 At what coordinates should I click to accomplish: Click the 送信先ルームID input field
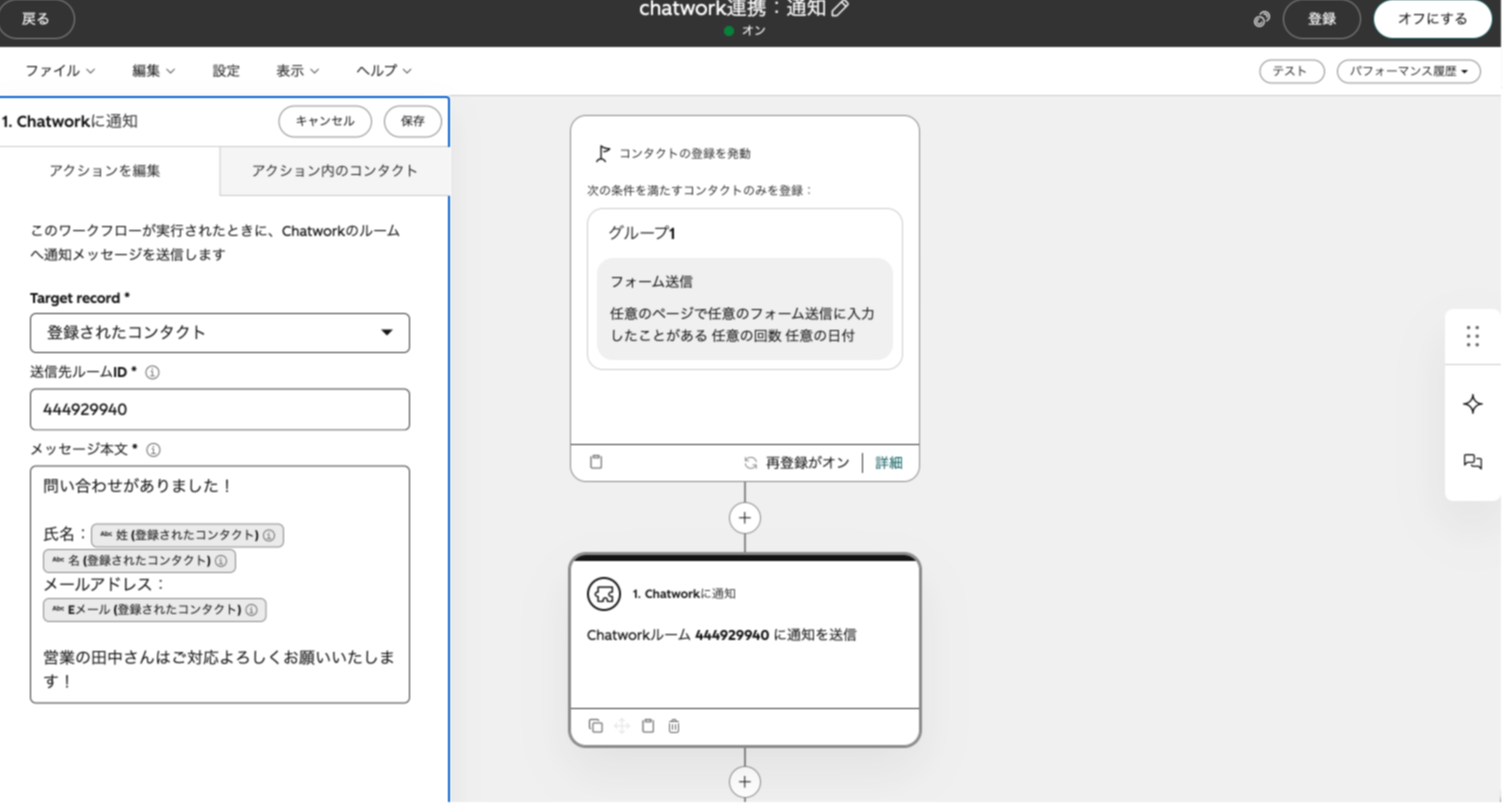(x=220, y=409)
